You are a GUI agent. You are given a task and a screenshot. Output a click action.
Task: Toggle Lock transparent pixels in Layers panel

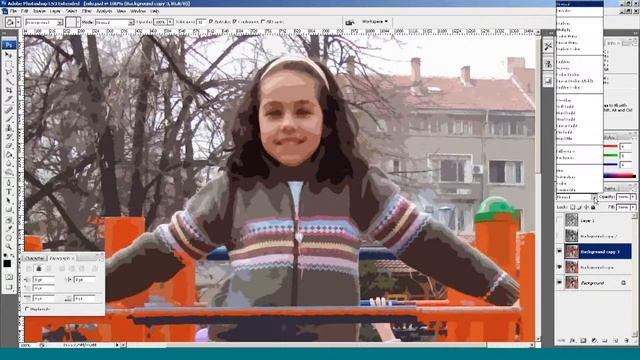pos(573,207)
